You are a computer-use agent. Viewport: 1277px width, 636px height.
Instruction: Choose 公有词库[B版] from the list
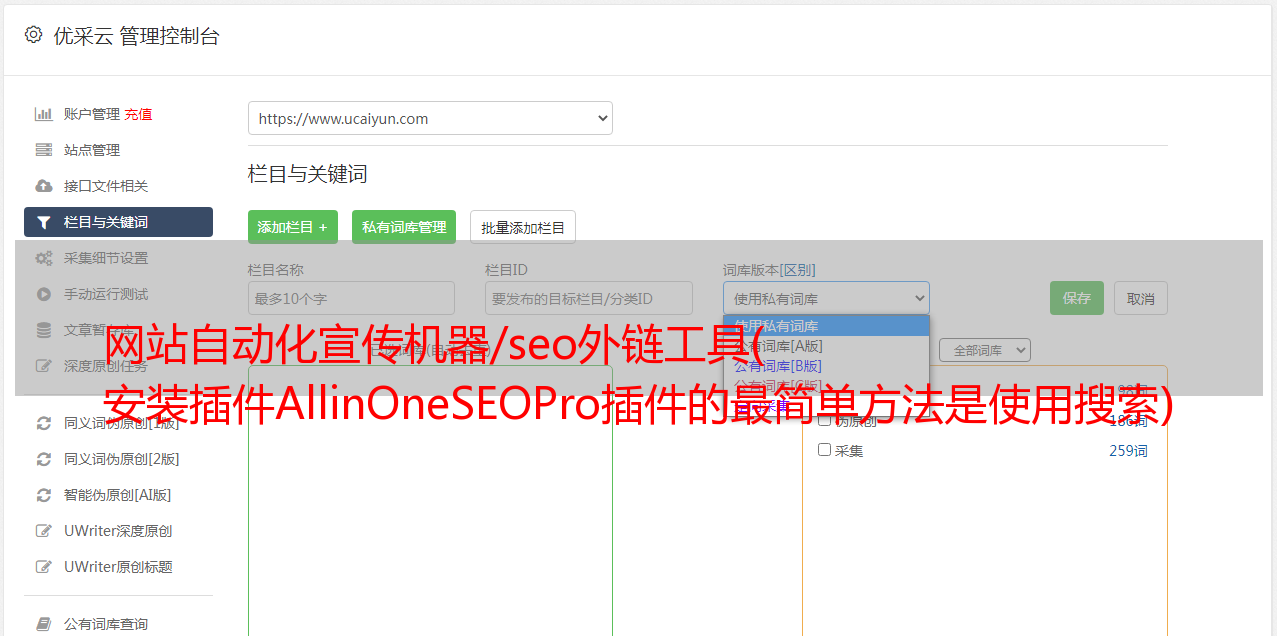(x=778, y=366)
